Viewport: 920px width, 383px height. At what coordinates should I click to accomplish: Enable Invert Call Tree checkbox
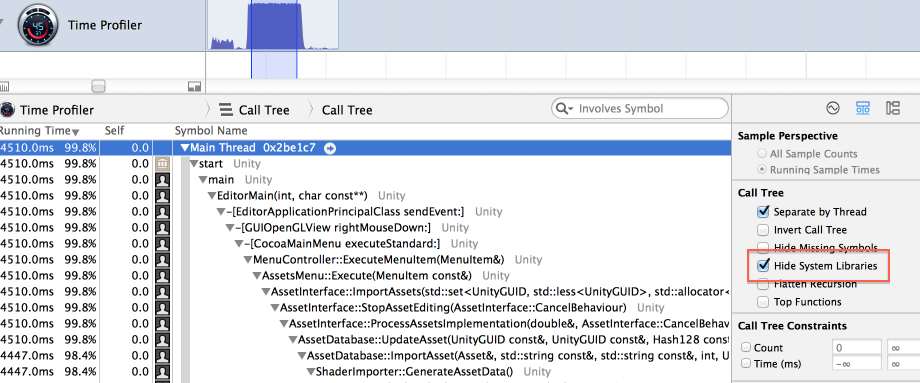tap(763, 230)
